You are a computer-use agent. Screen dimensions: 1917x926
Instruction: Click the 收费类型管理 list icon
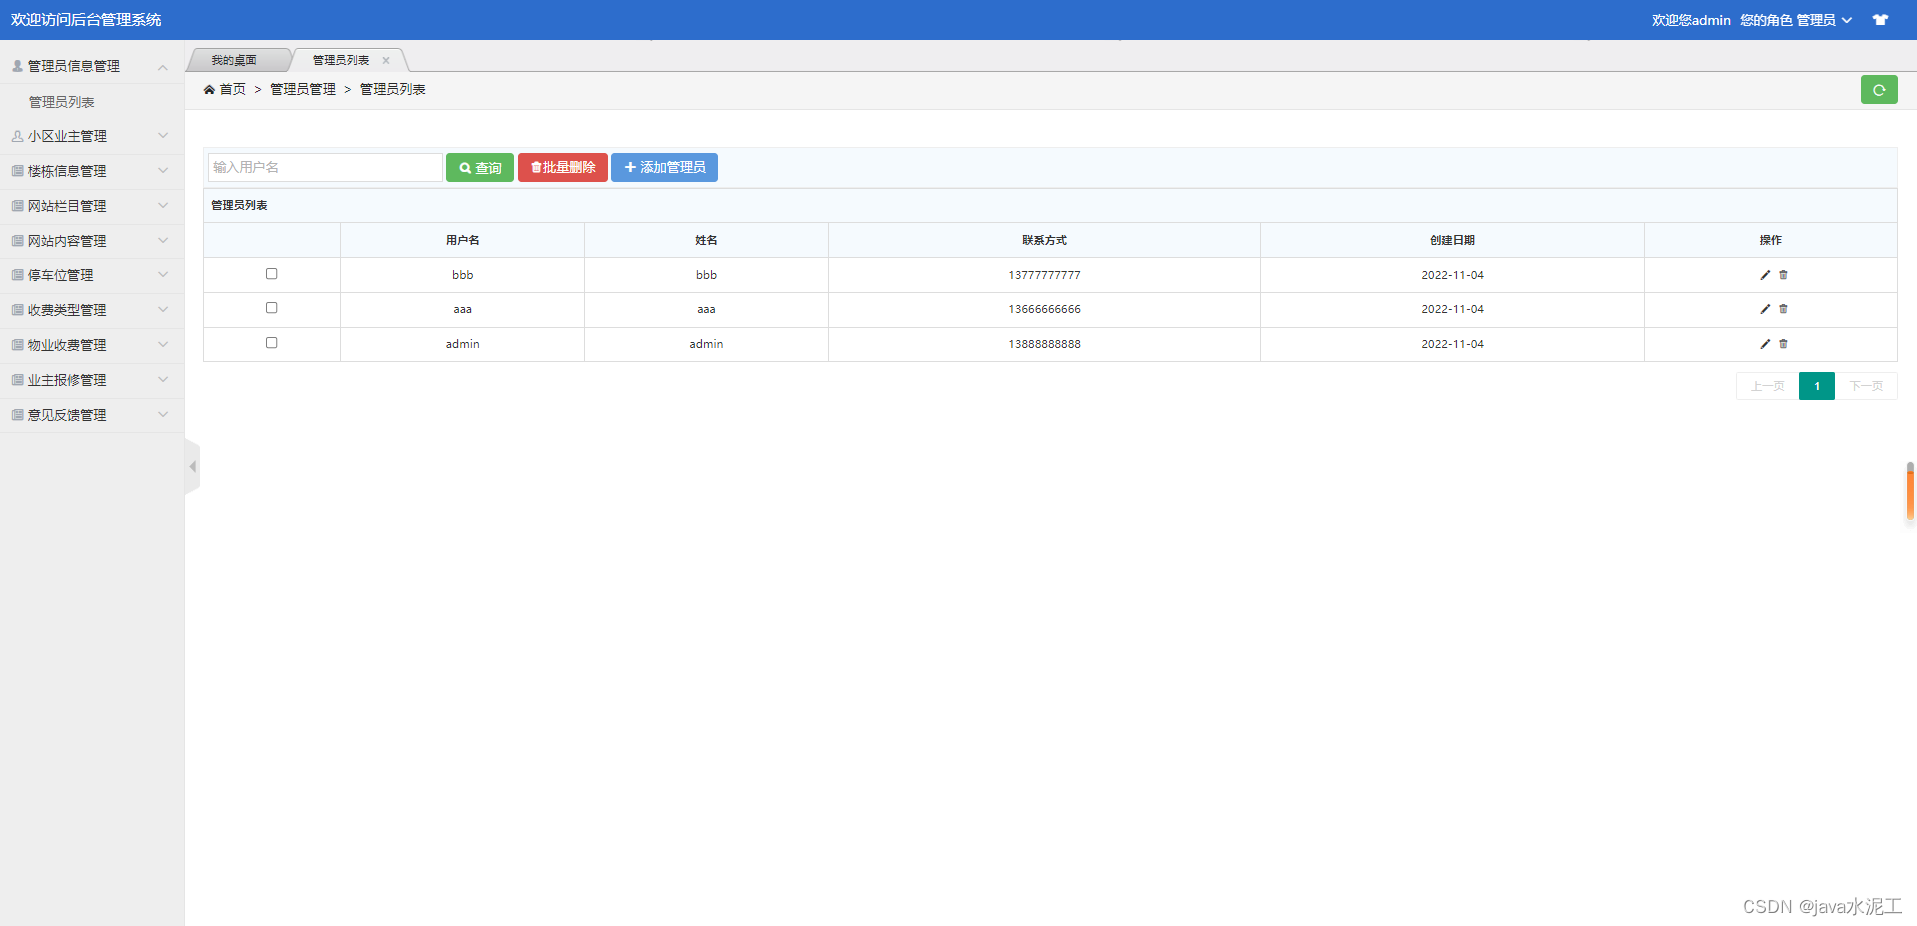(x=17, y=310)
